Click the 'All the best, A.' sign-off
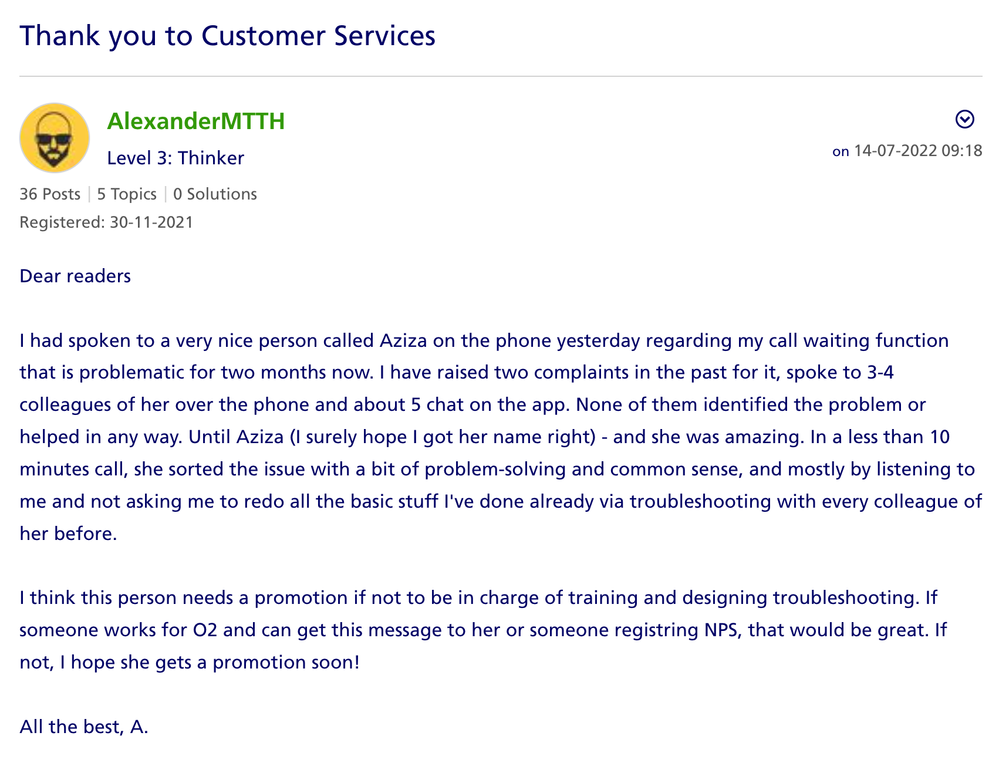 tap(84, 727)
